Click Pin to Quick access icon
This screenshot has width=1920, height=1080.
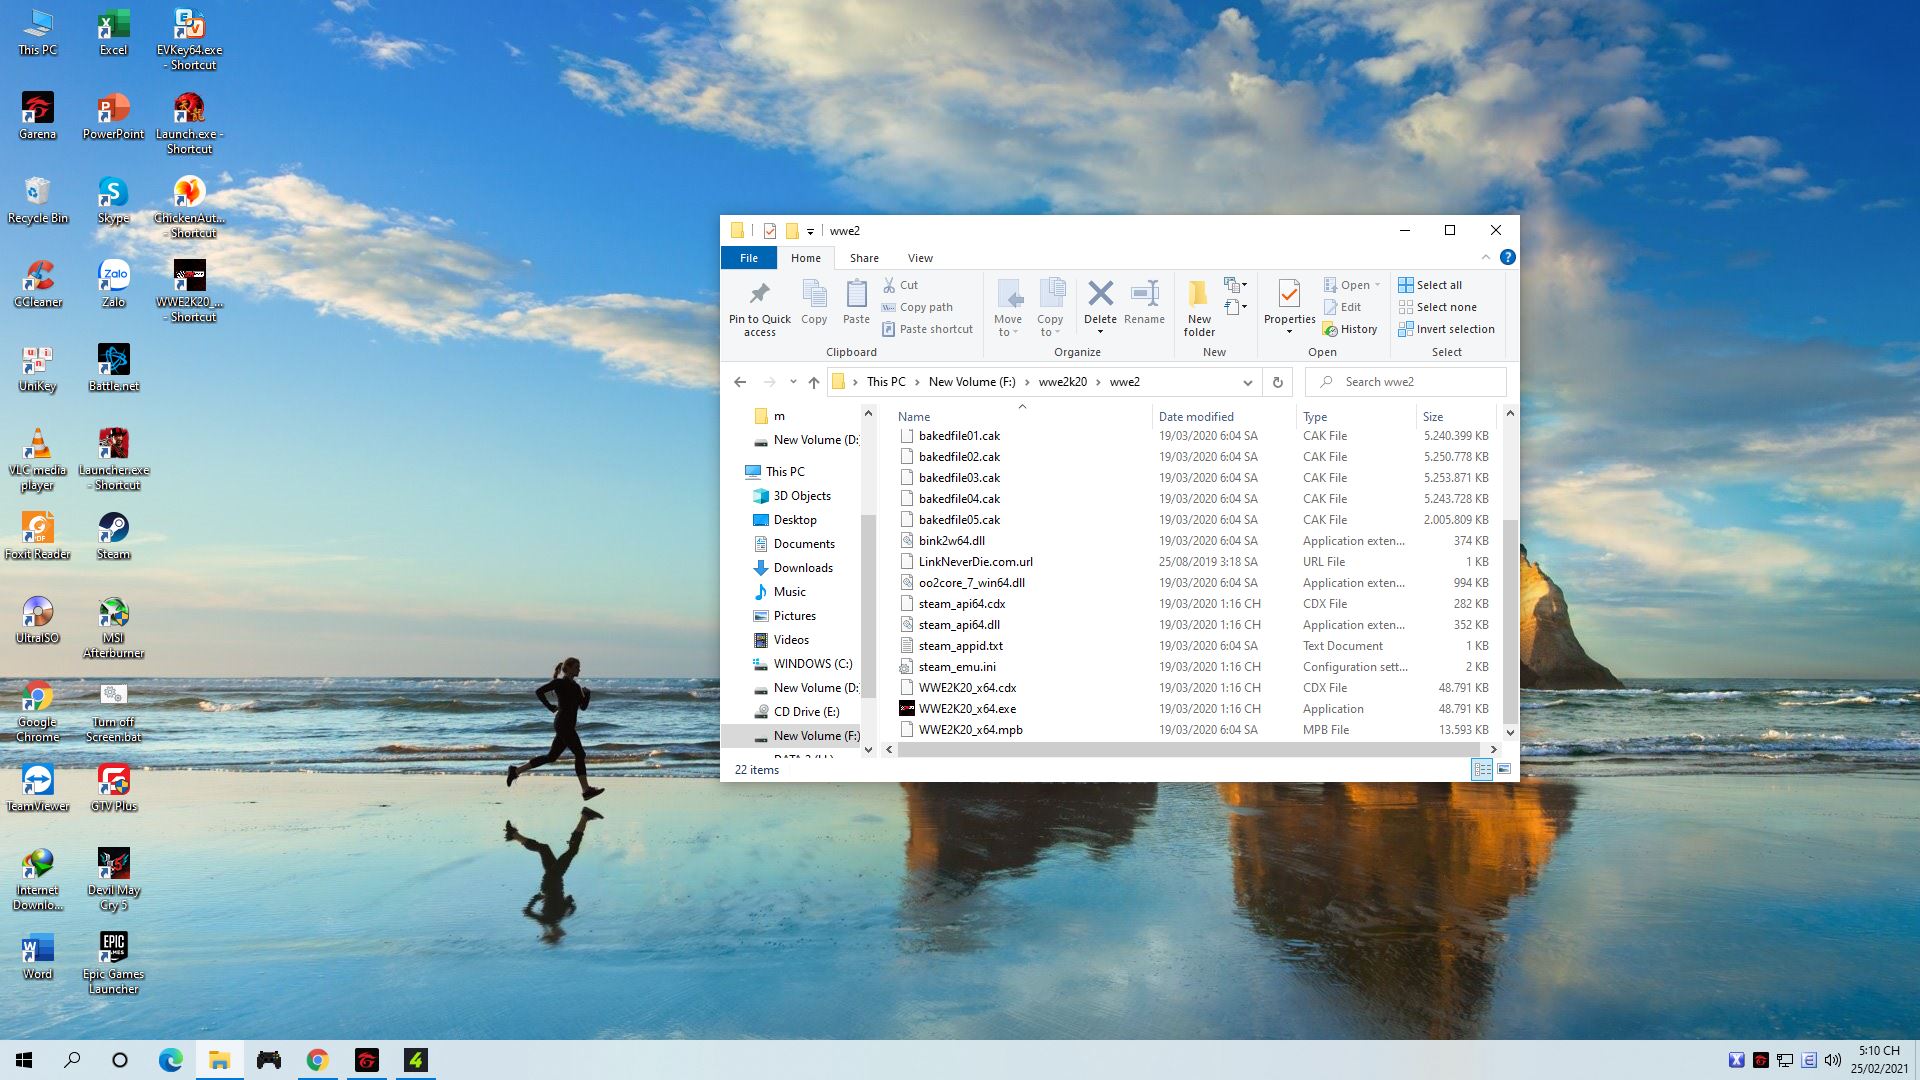point(759,294)
